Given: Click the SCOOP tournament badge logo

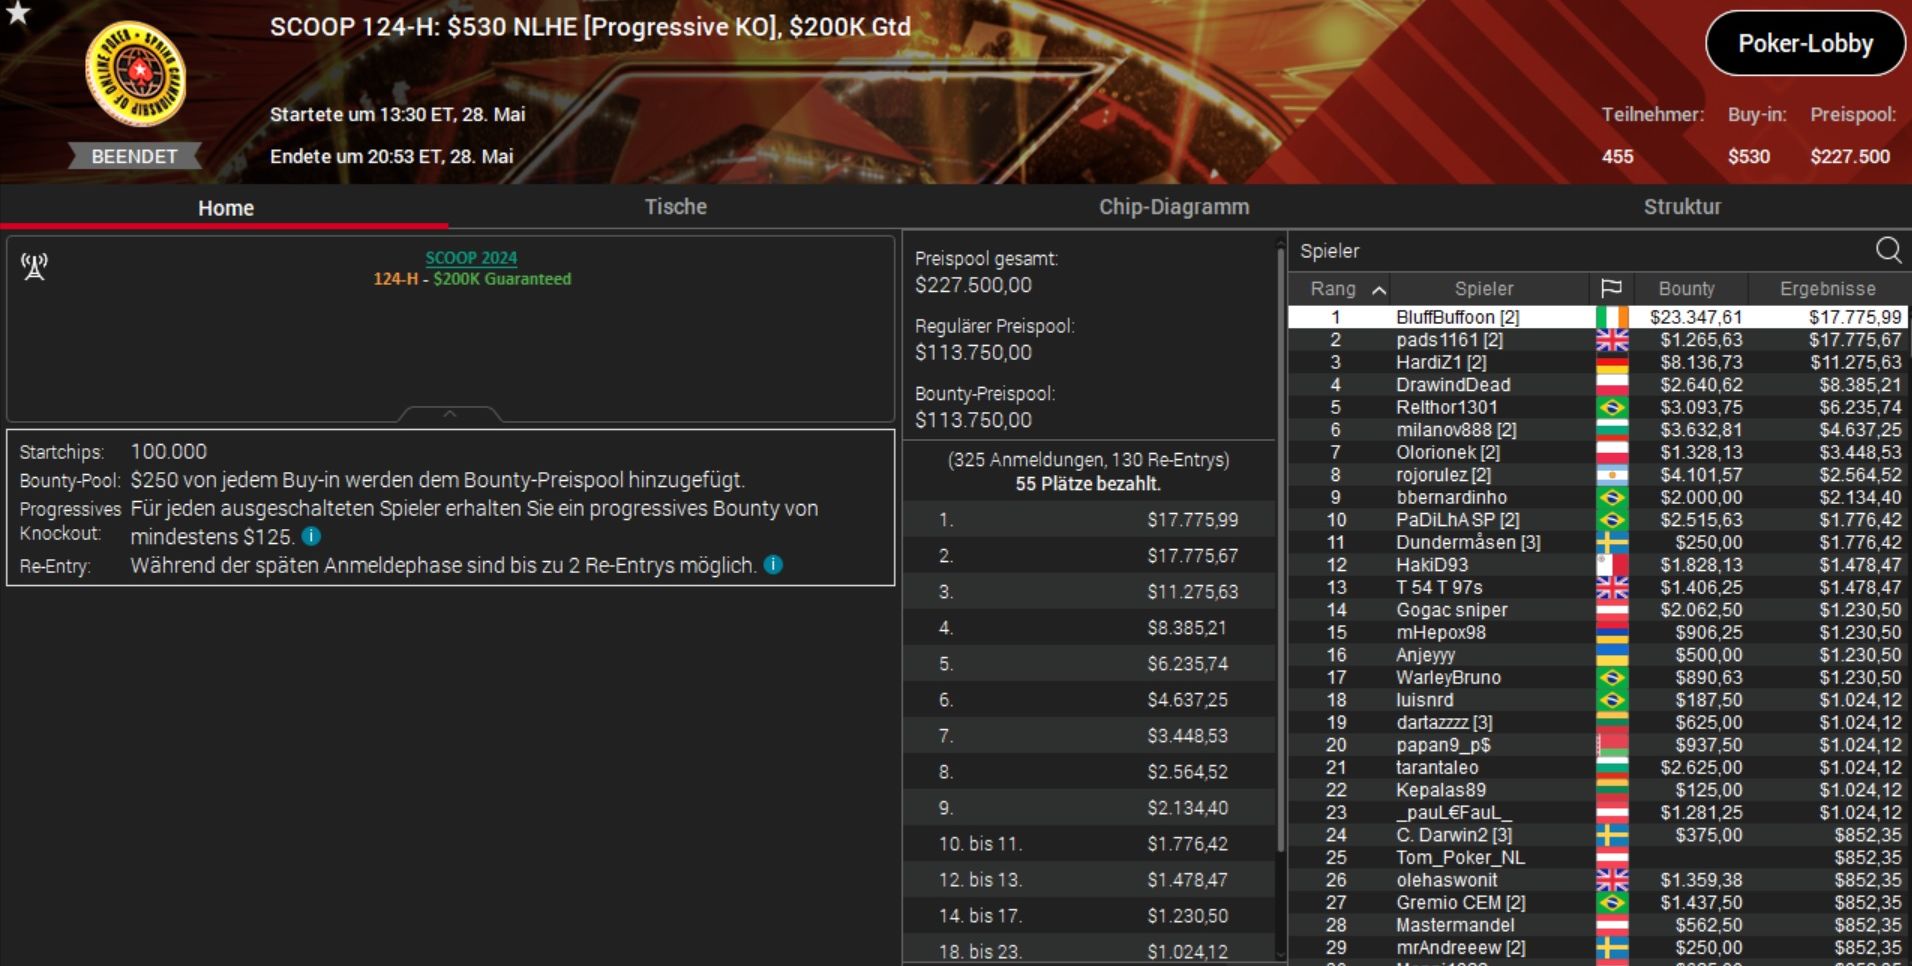Looking at the screenshot, I should coord(135,75).
